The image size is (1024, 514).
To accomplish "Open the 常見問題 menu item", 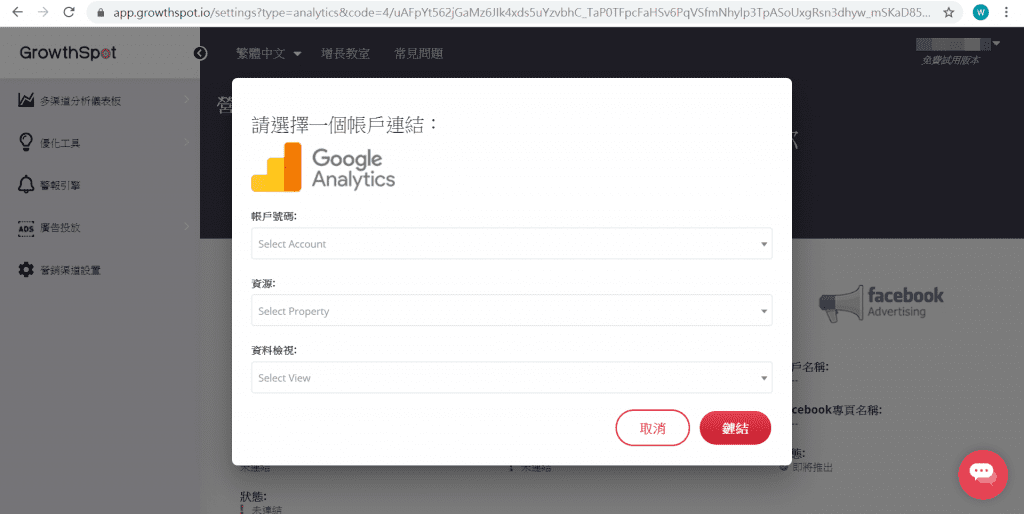I will [419, 54].
